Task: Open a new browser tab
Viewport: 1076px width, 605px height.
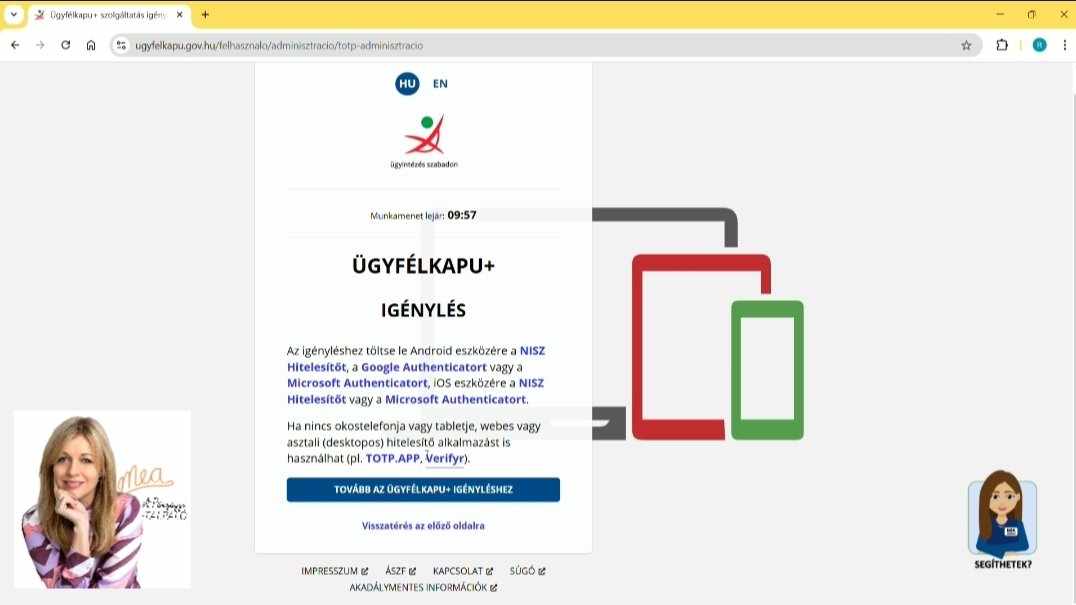Action: coord(205,14)
